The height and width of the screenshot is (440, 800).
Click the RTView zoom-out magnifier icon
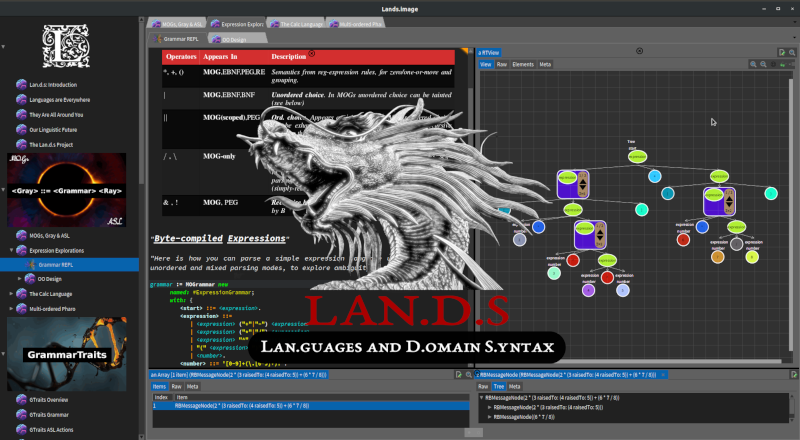coord(763,64)
